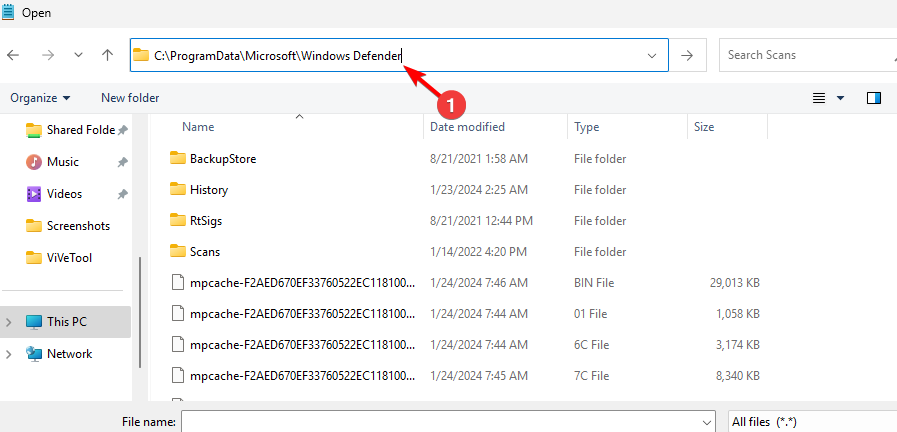This screenshot has width=897, height=432.
Task: Expand the address bar history dropdown
Action: click(652, 56)
